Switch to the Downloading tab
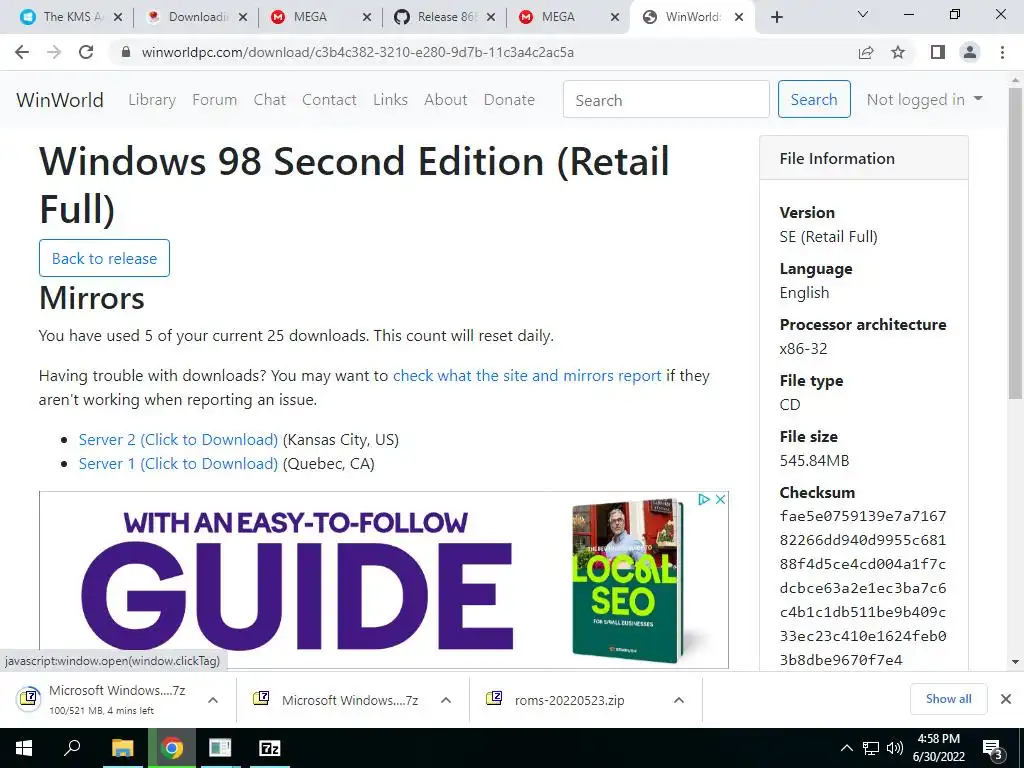This screenshot has width=1024, height=768. [196, 17]
